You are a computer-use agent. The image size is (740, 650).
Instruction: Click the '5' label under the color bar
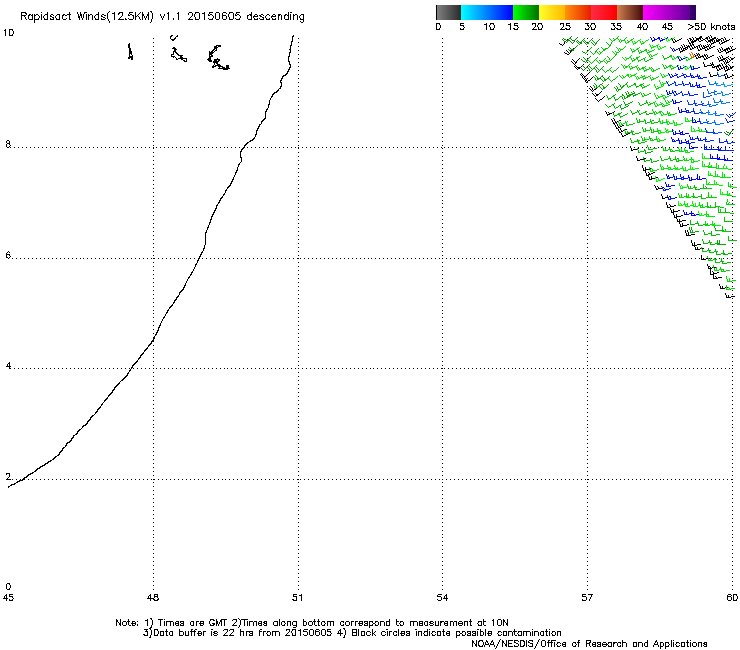[x=462, y=27]
